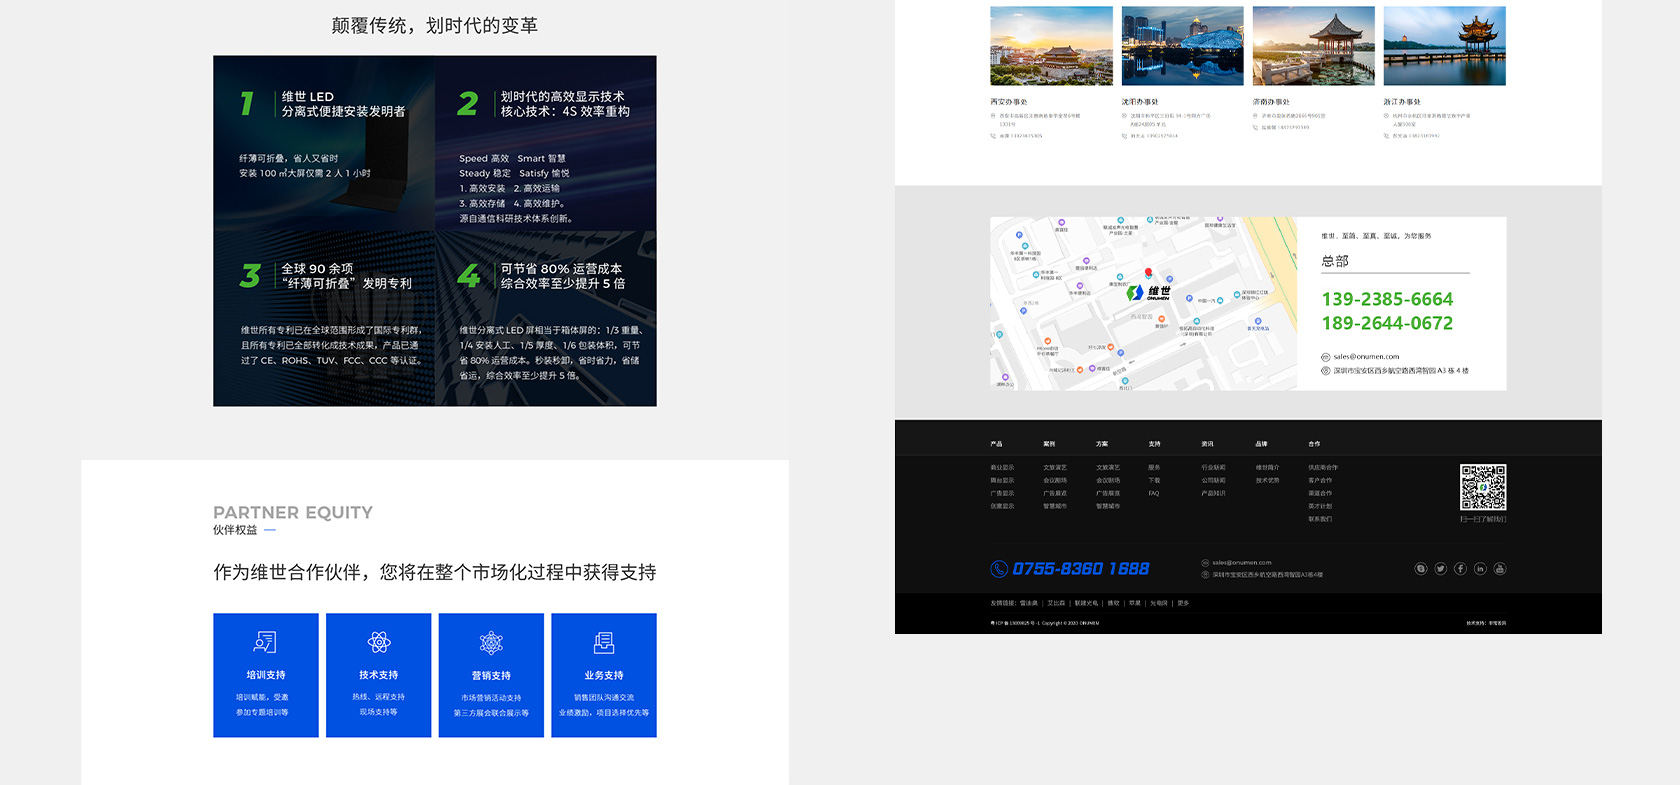The width and height of the screenshot is (1680, 785).
Task: Click the 西安办事处 office name
Action: [x=1009, y=102]
